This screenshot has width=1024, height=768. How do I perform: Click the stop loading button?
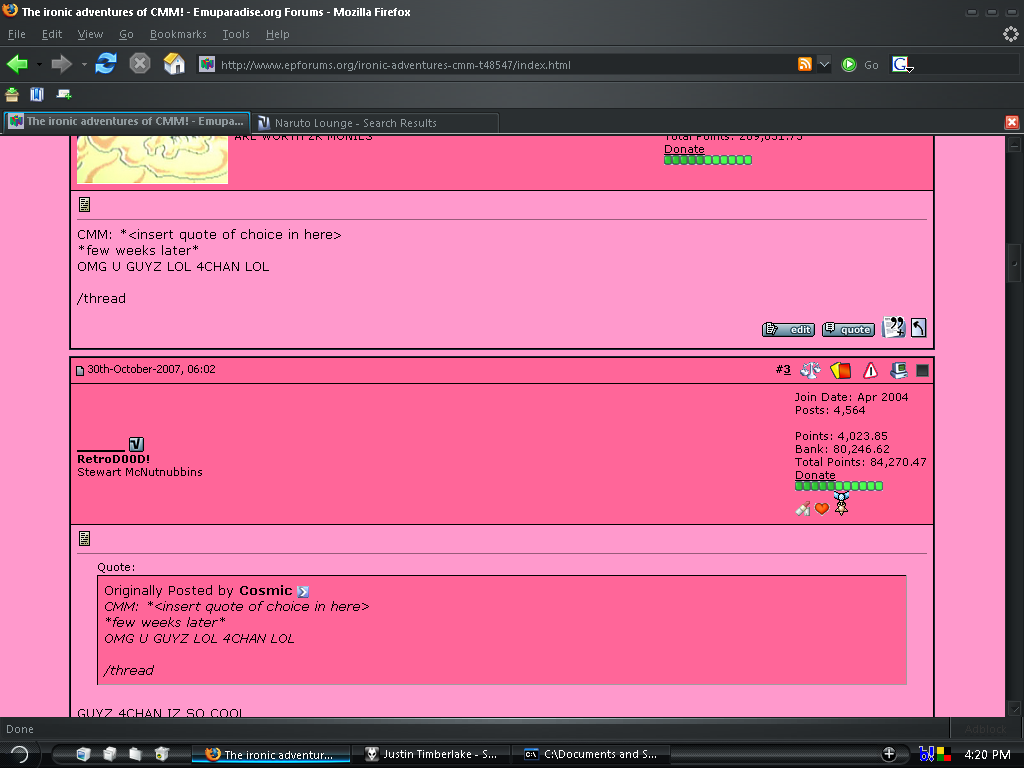[140, 63]
